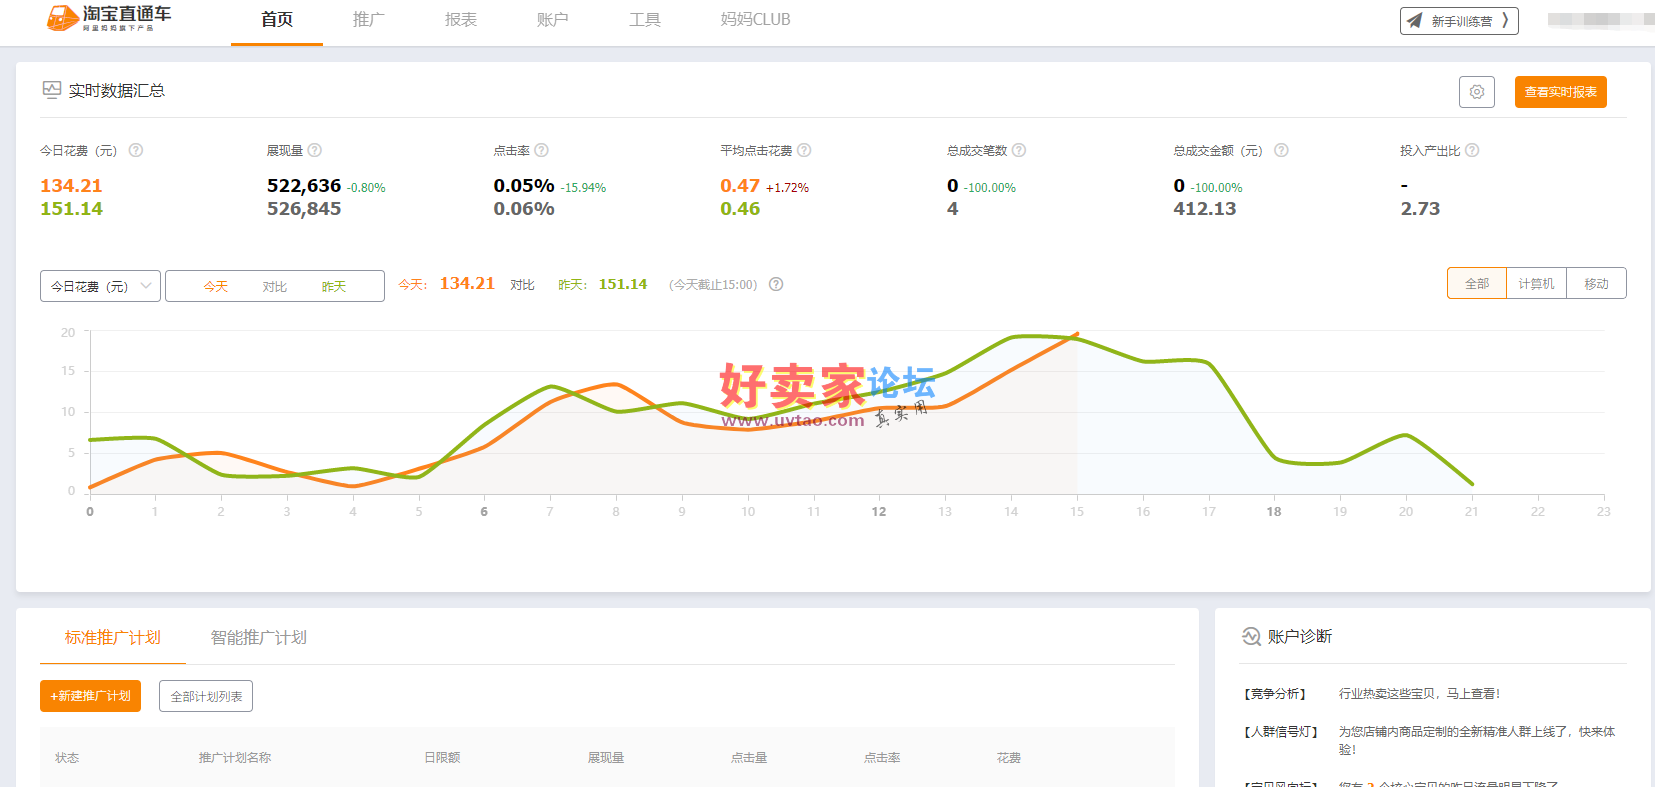Click the impressions value 522,636
This screenshot has width=1655, height=787.
tap(304, 185)
